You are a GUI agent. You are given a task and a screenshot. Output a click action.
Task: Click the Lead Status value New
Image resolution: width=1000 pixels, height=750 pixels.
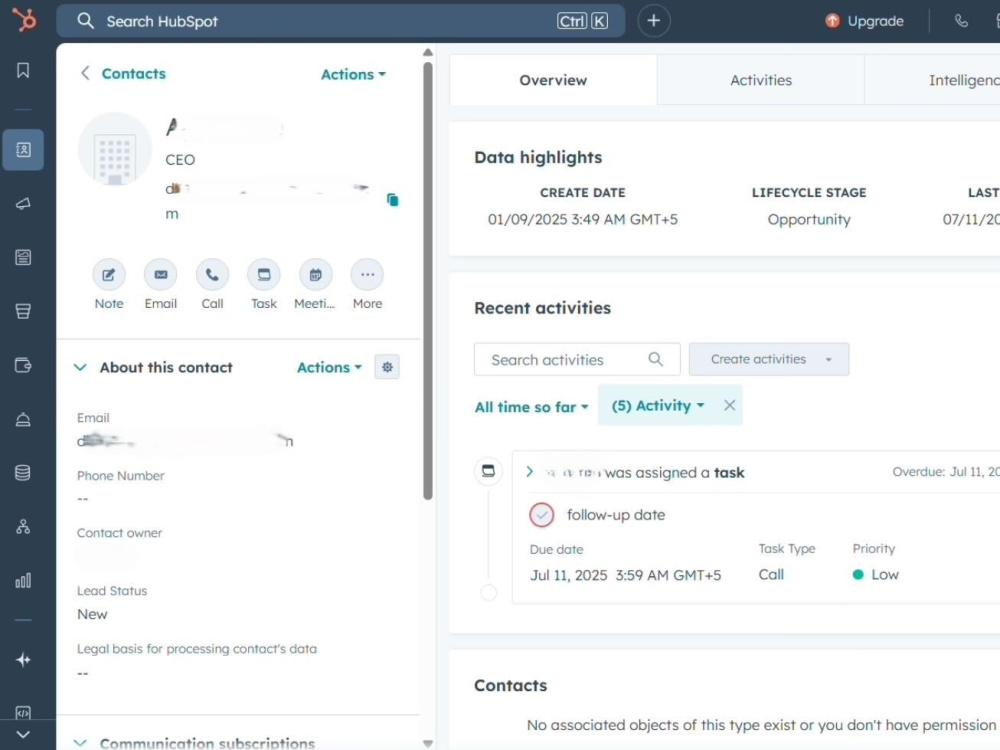(x=92, y=614)
